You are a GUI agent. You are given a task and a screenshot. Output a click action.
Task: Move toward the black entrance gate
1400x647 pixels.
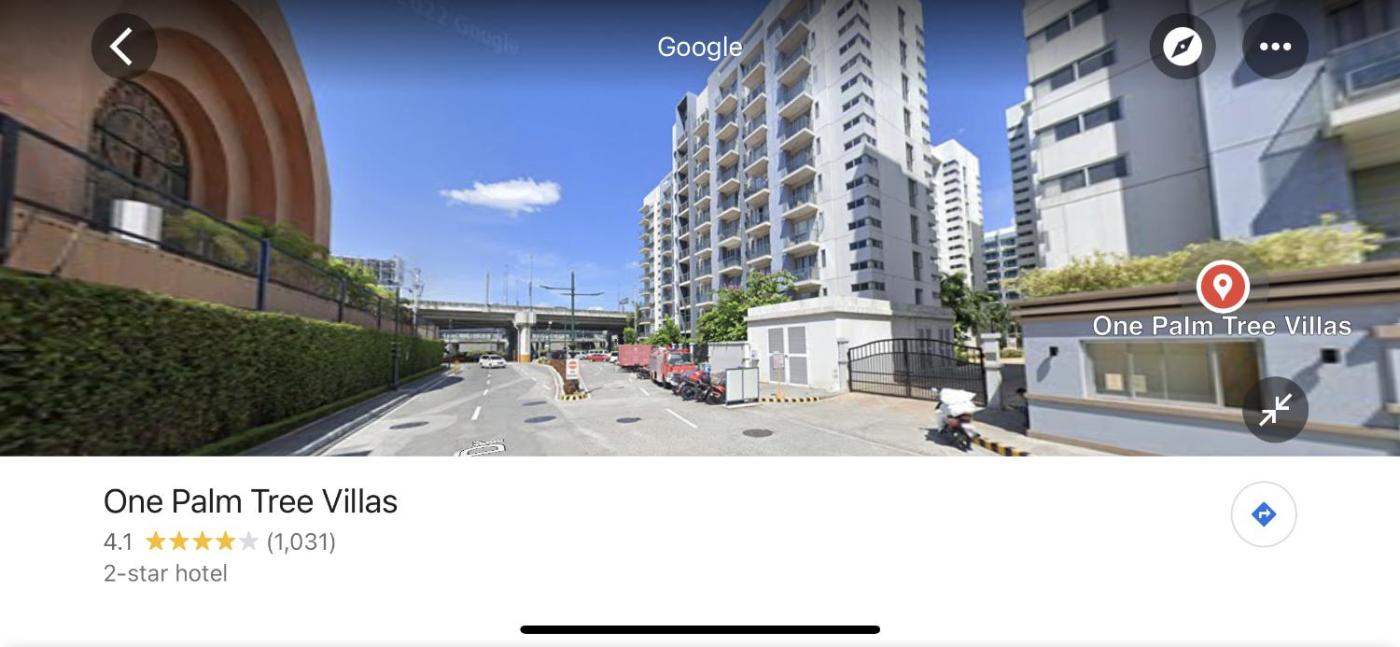click(x=915, y=370)
